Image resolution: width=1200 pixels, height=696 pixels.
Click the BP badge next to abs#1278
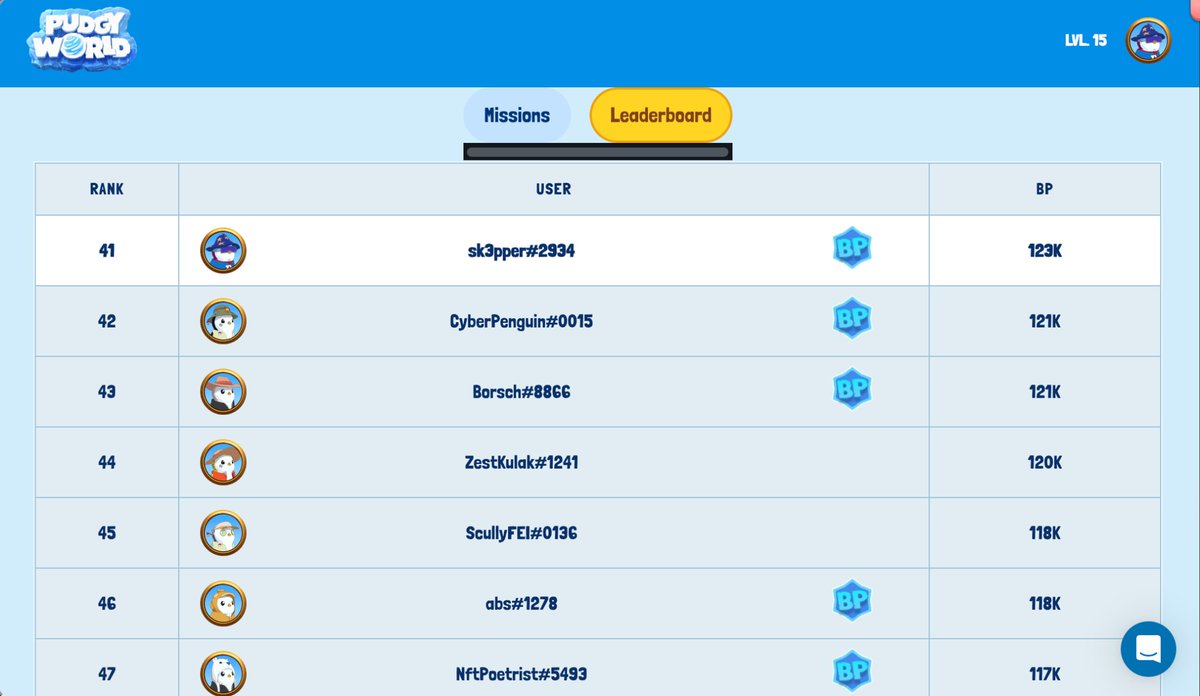click(853, 600)
